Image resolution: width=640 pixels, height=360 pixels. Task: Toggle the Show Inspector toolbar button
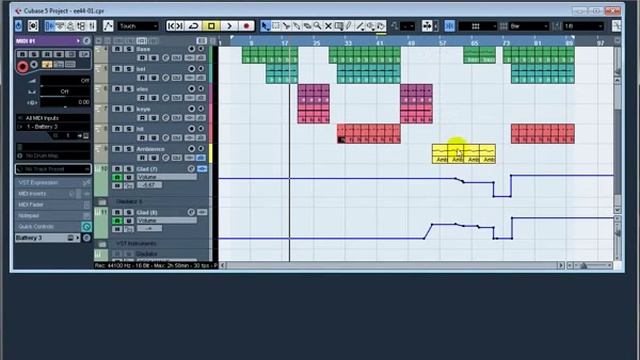(x=50, y=26)
